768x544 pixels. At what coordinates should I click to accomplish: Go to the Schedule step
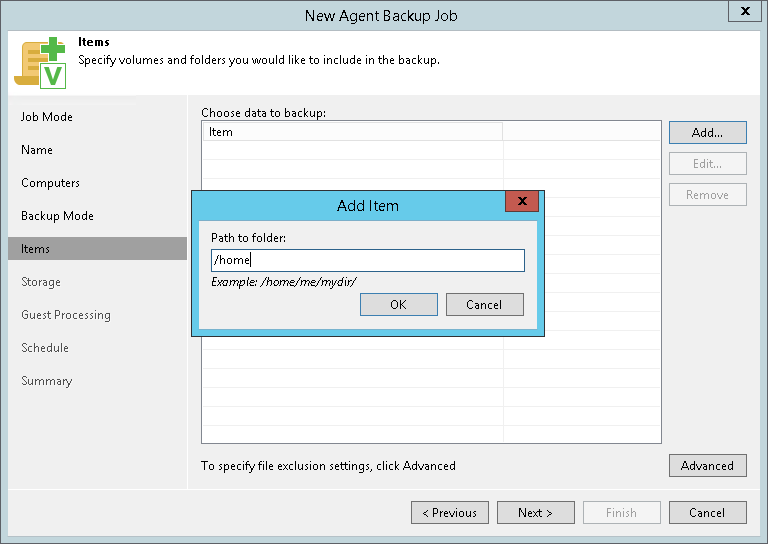click(x=45, y=348)
